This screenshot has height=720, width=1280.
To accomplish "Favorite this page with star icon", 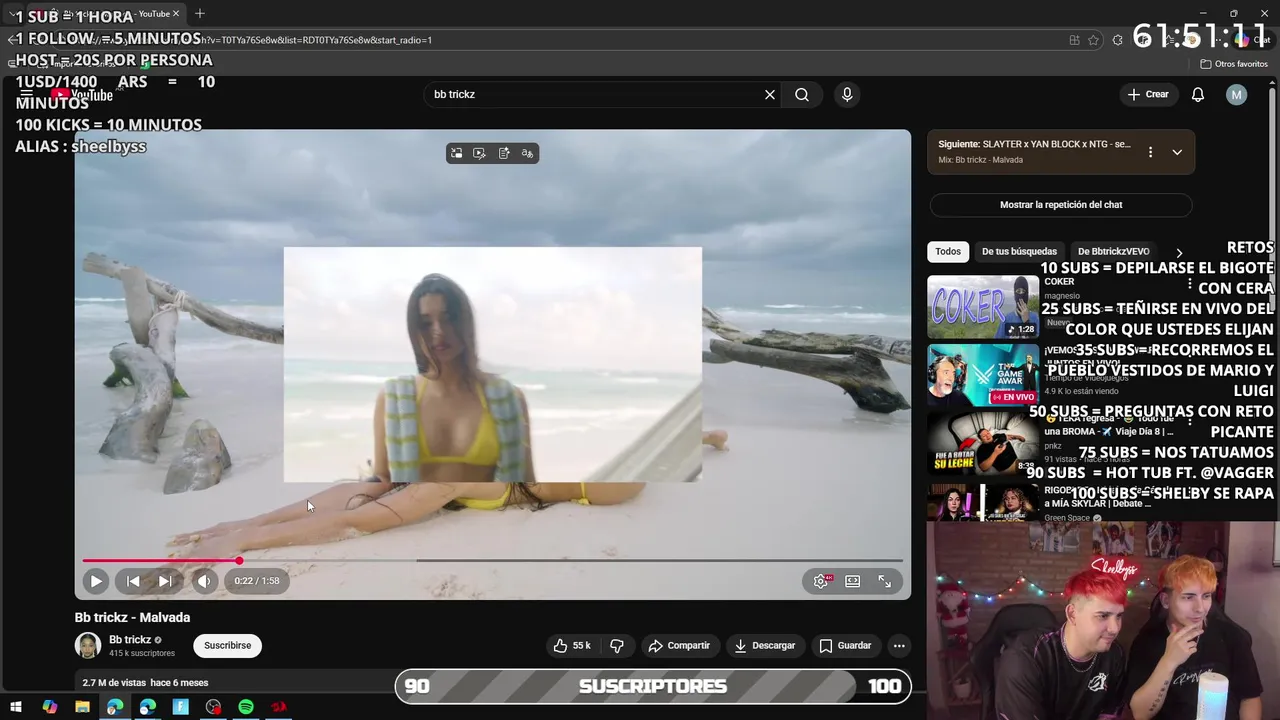I will pyautogui.click(x=1094, y=40).
